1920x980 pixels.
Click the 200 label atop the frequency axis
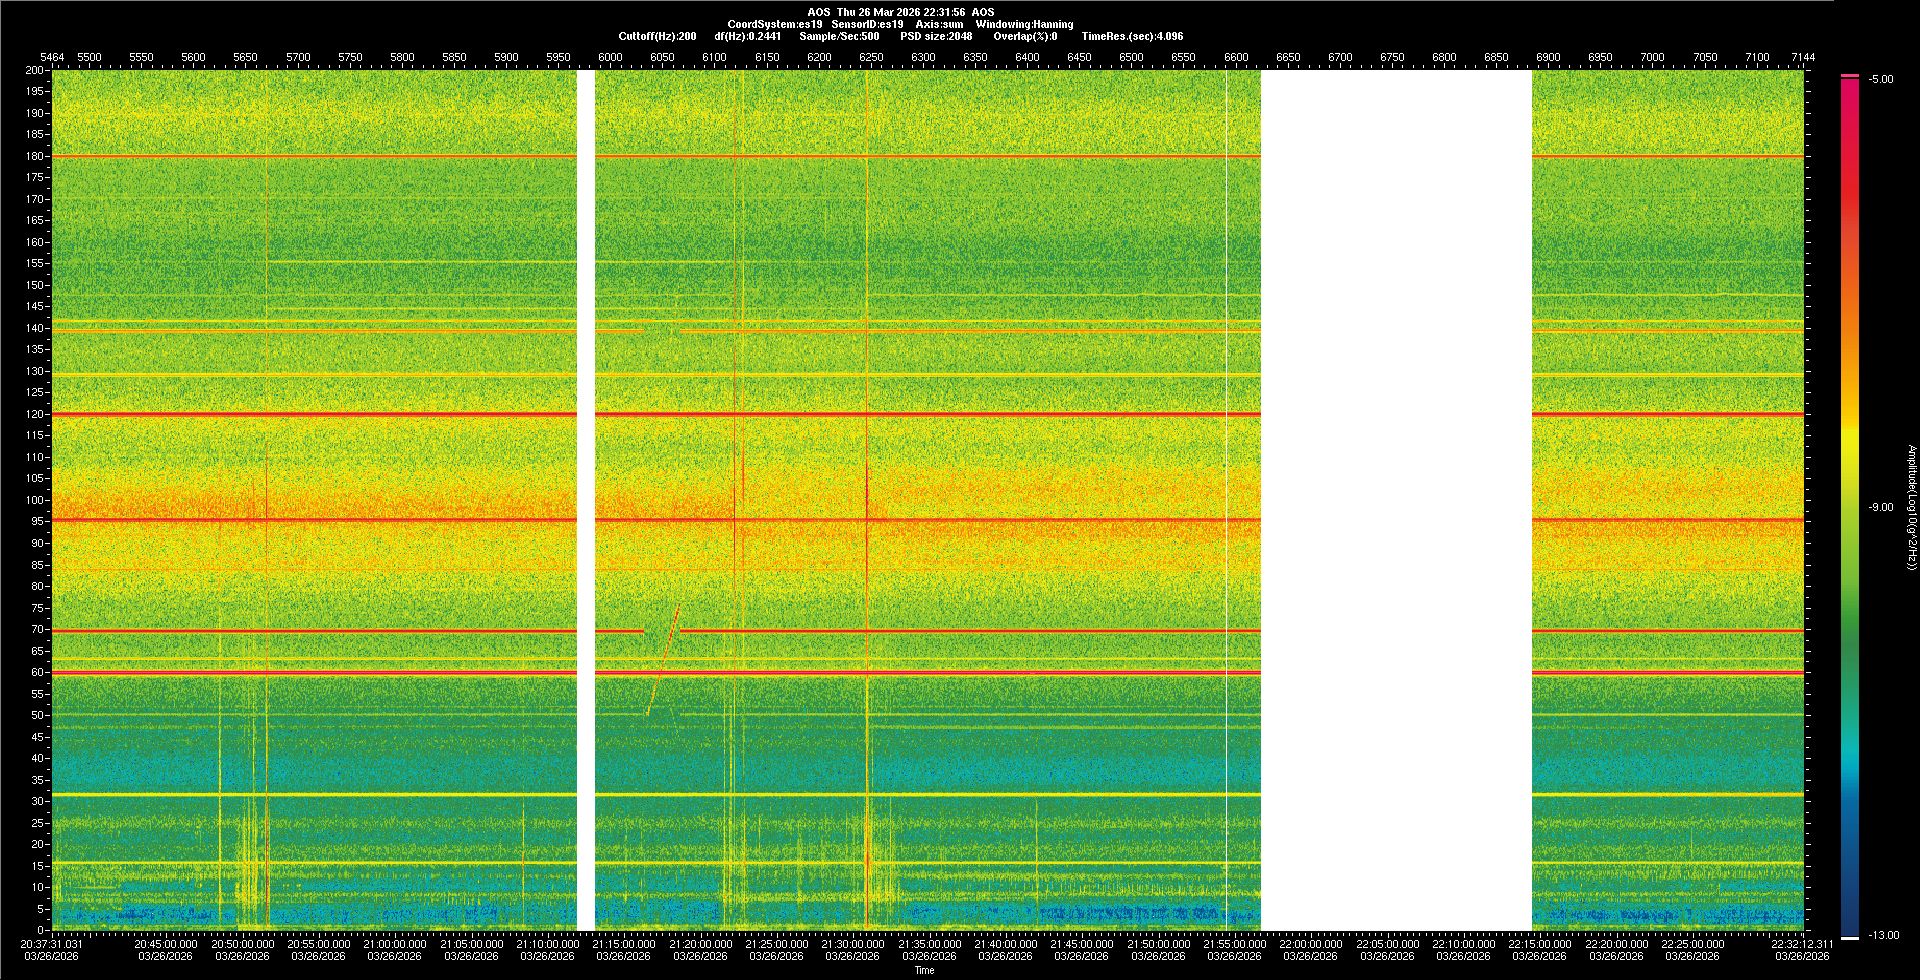tap(35, 70)
